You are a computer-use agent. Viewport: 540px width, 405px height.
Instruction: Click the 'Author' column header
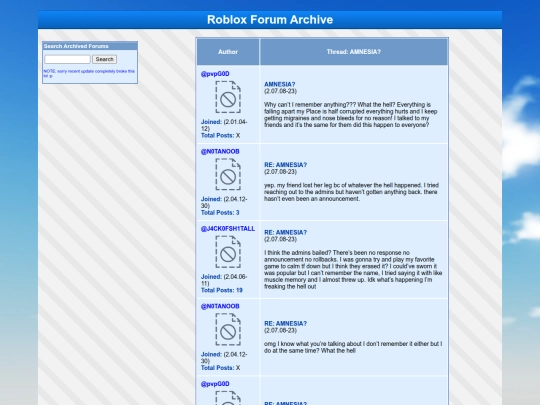click(x=228, y=52)
